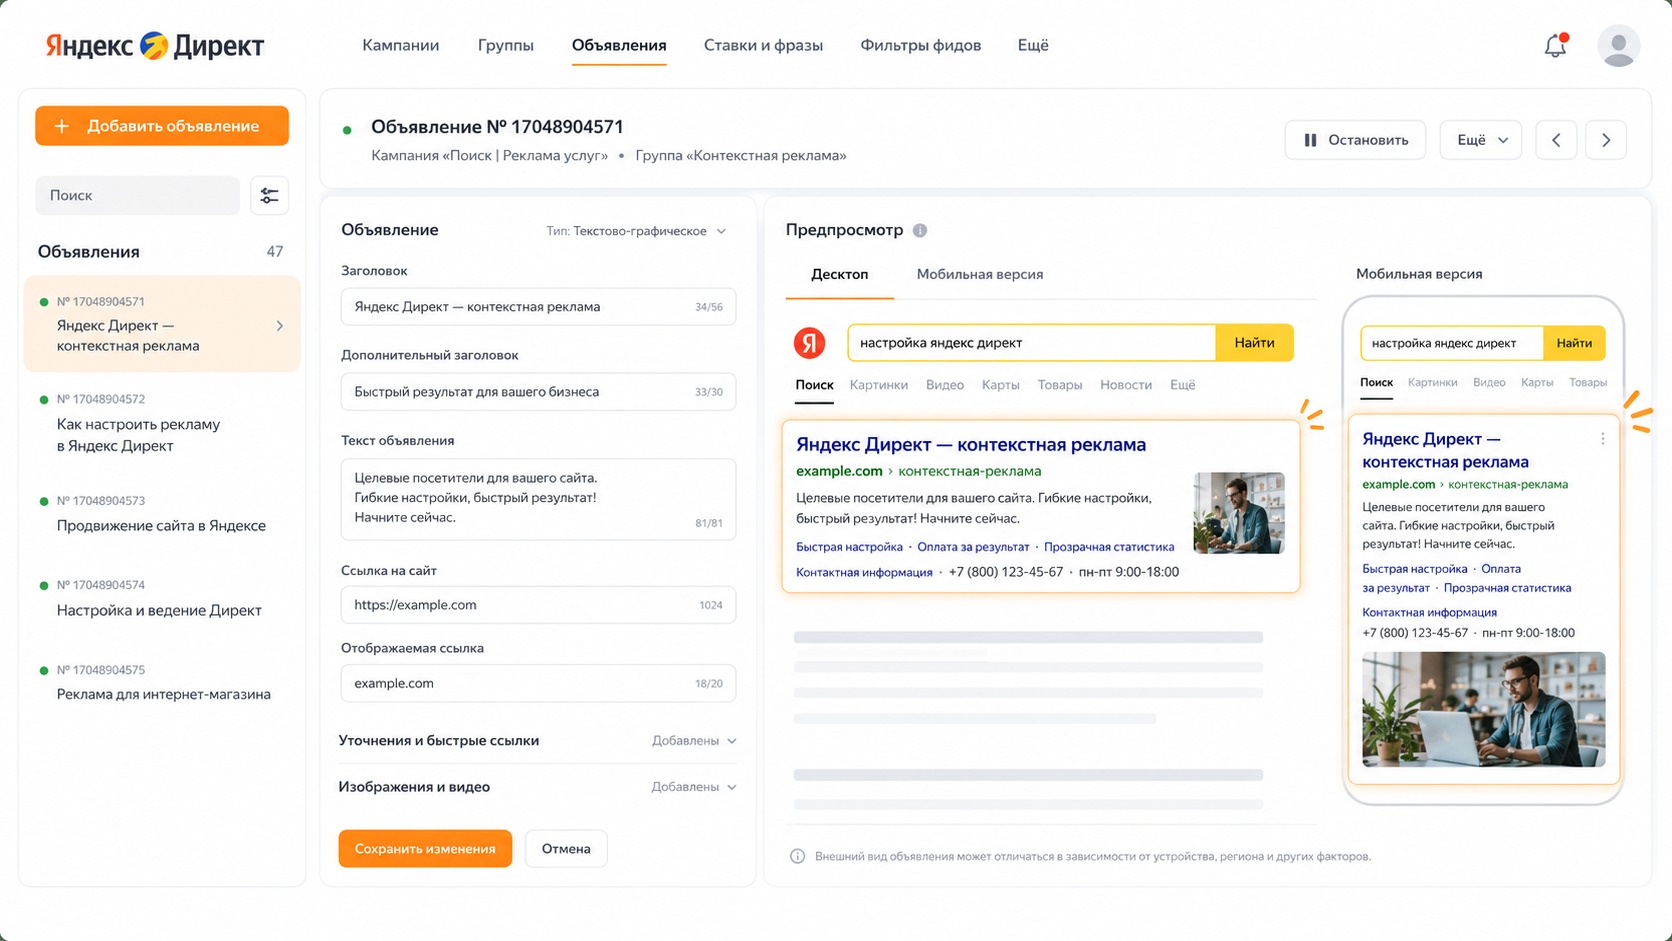Image resolution: width=1672 pixels, height=941 pixels.
Task: Open the Ещё item in top navigation
Action: click(x=1033, y=45)
